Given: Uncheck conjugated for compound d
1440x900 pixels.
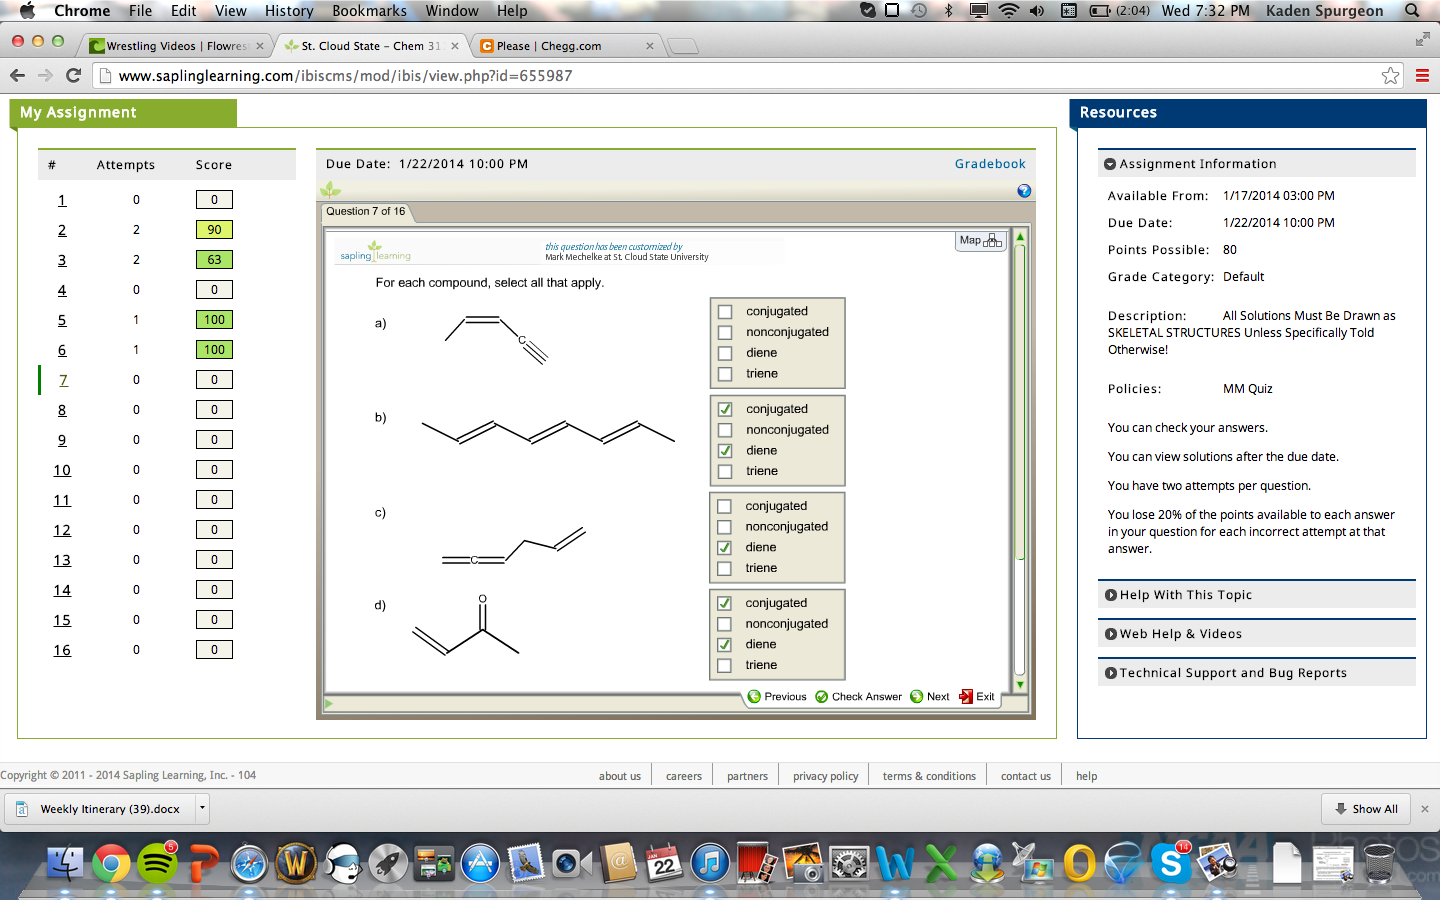Looking at the screenshot, I should (725, 602).
